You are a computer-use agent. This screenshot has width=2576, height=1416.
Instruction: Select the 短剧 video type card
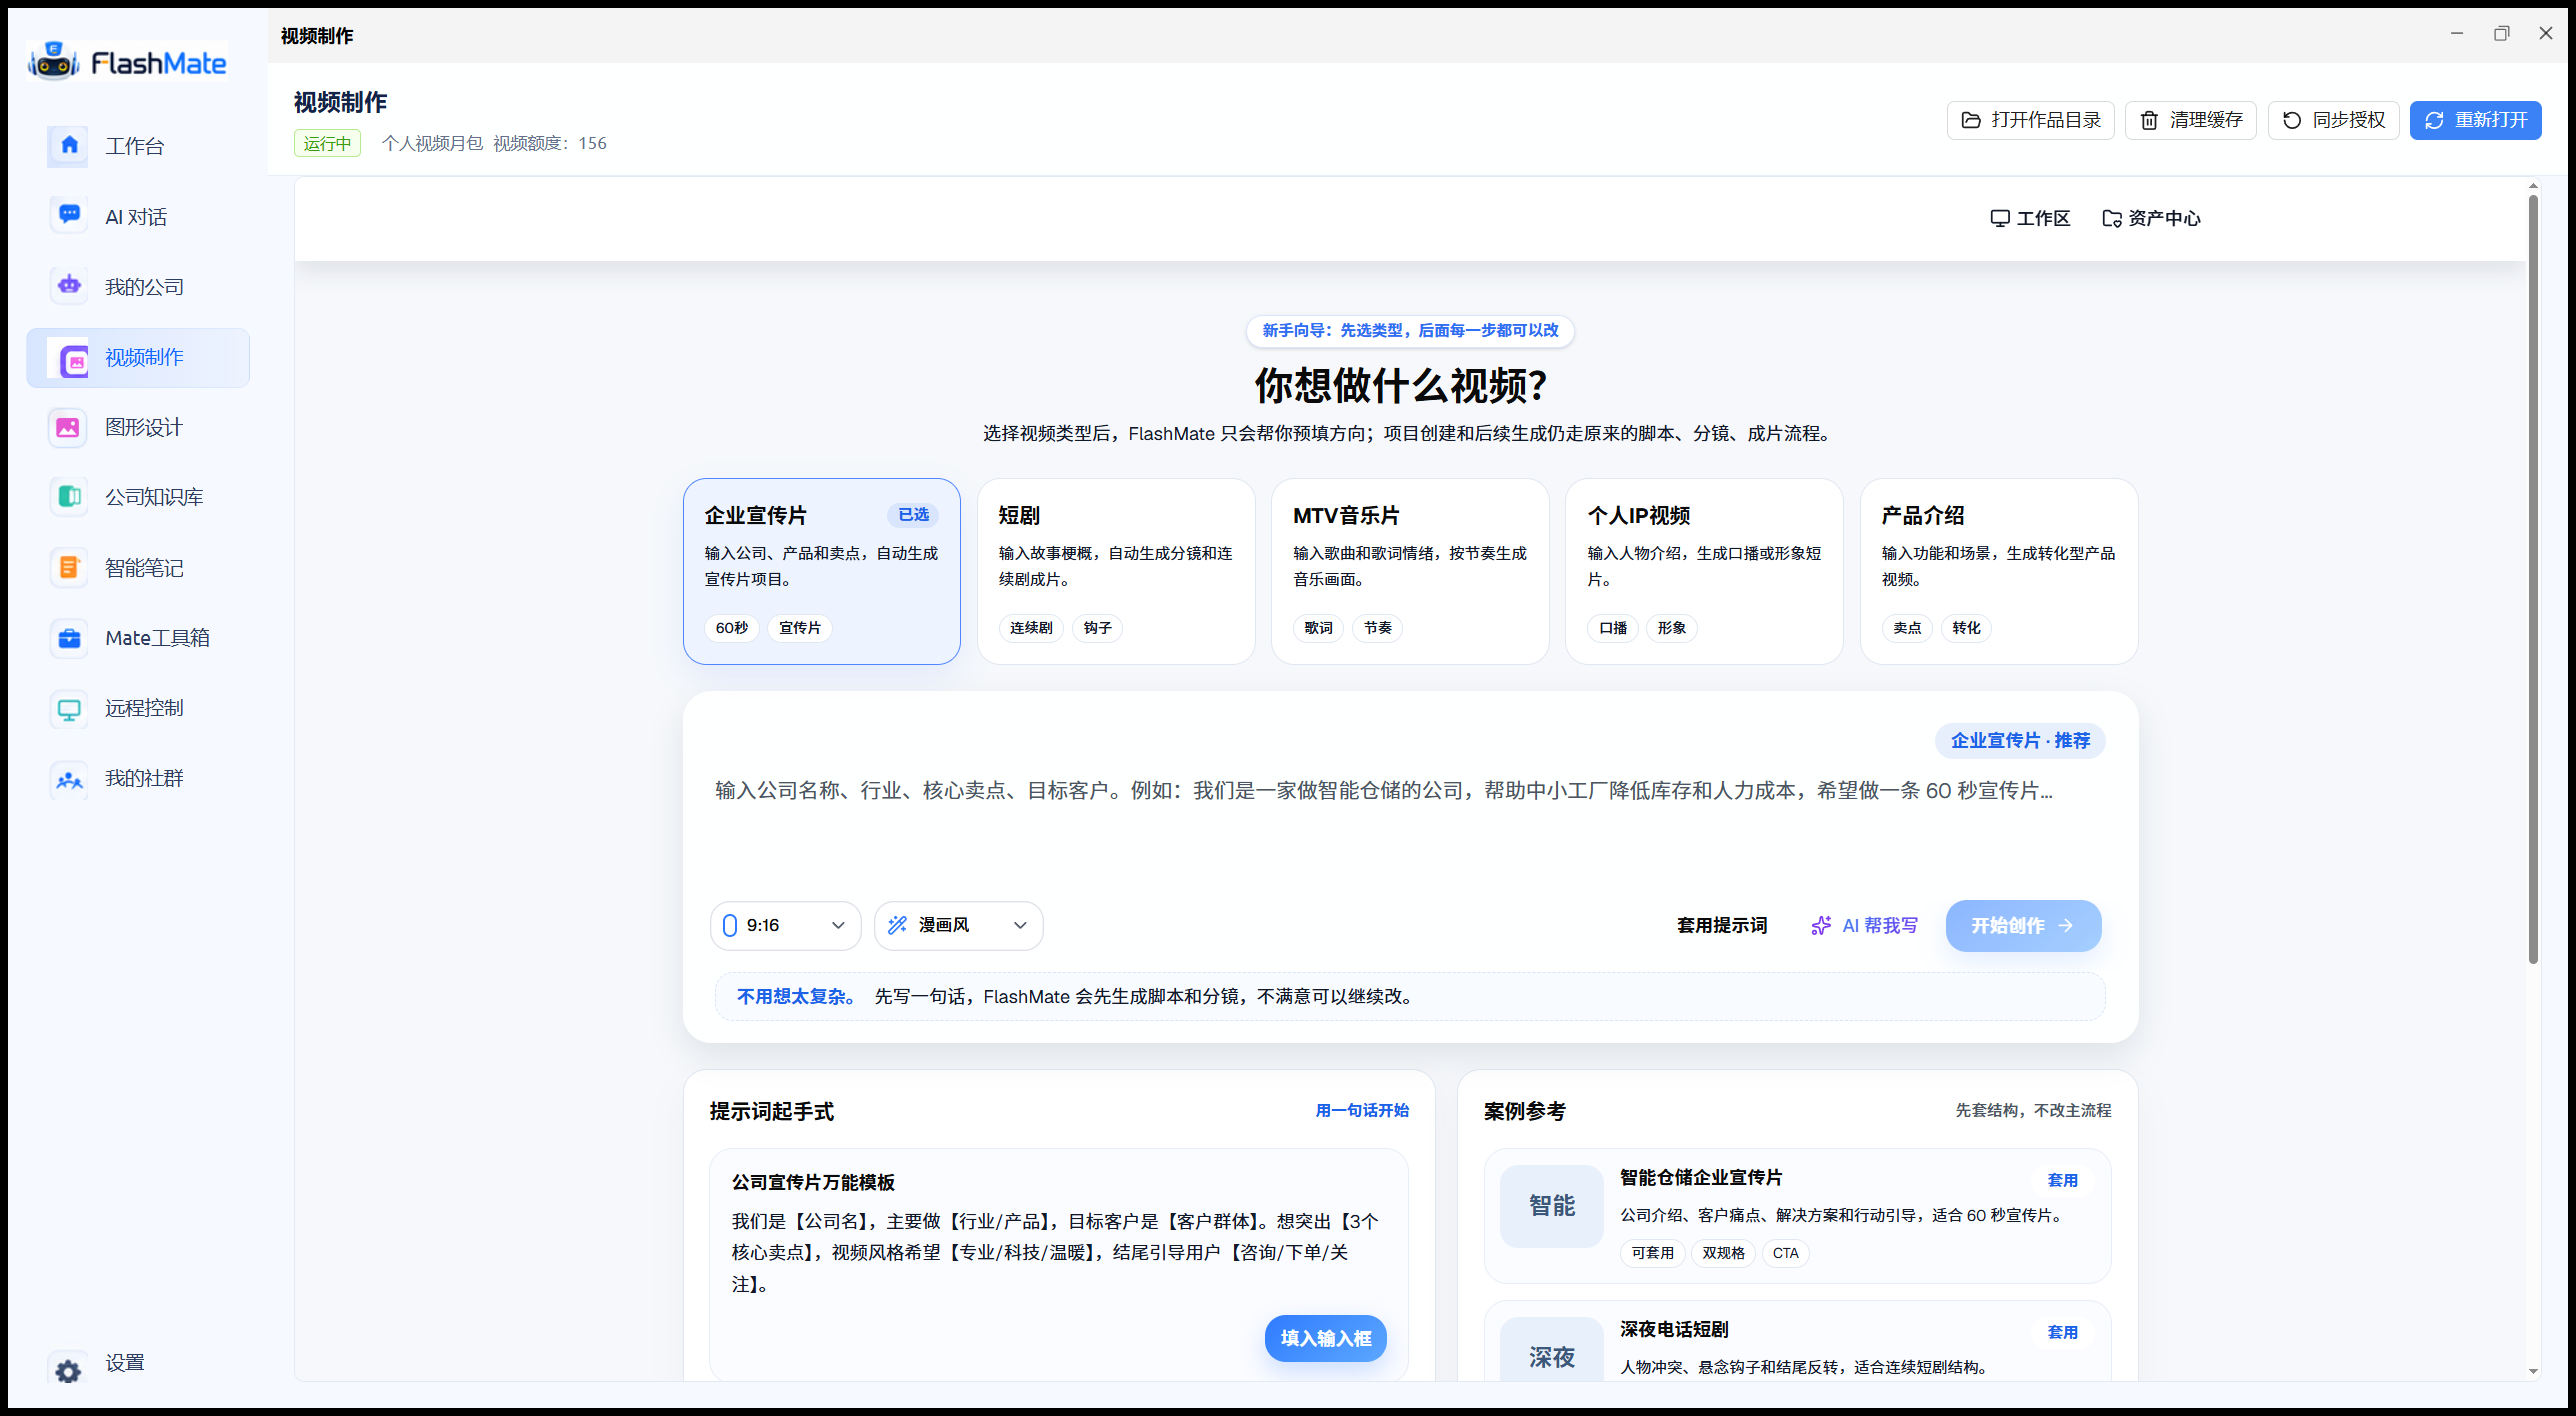pos(1115,571)
